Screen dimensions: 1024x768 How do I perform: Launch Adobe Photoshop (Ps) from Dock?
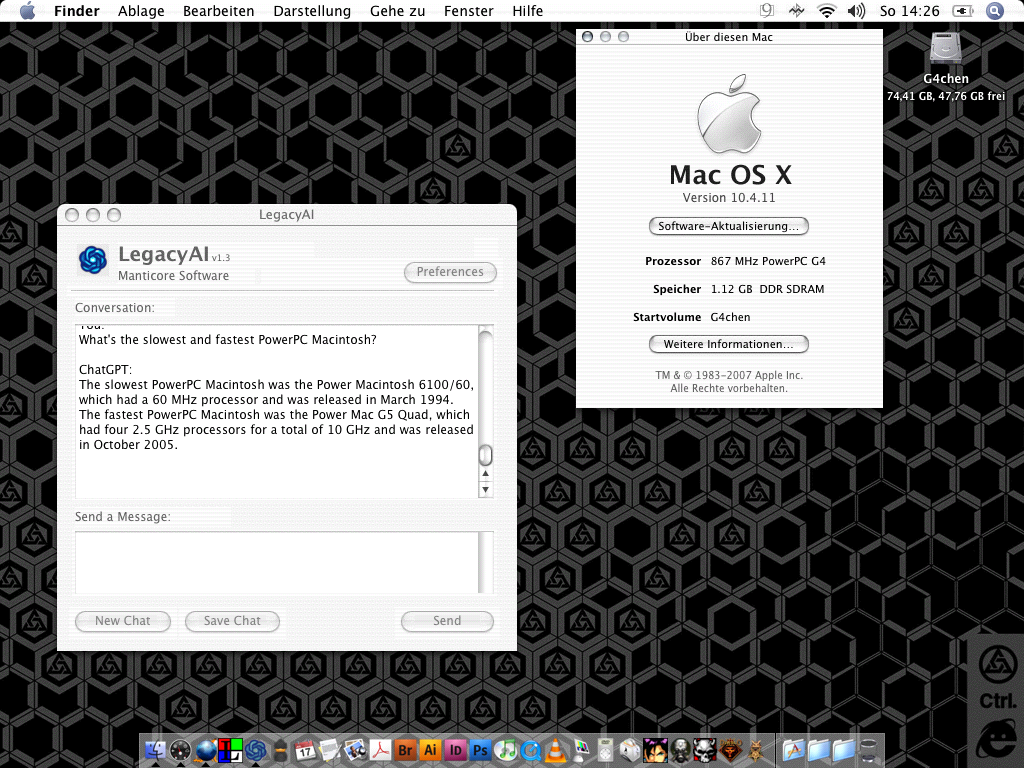[480, 750]
